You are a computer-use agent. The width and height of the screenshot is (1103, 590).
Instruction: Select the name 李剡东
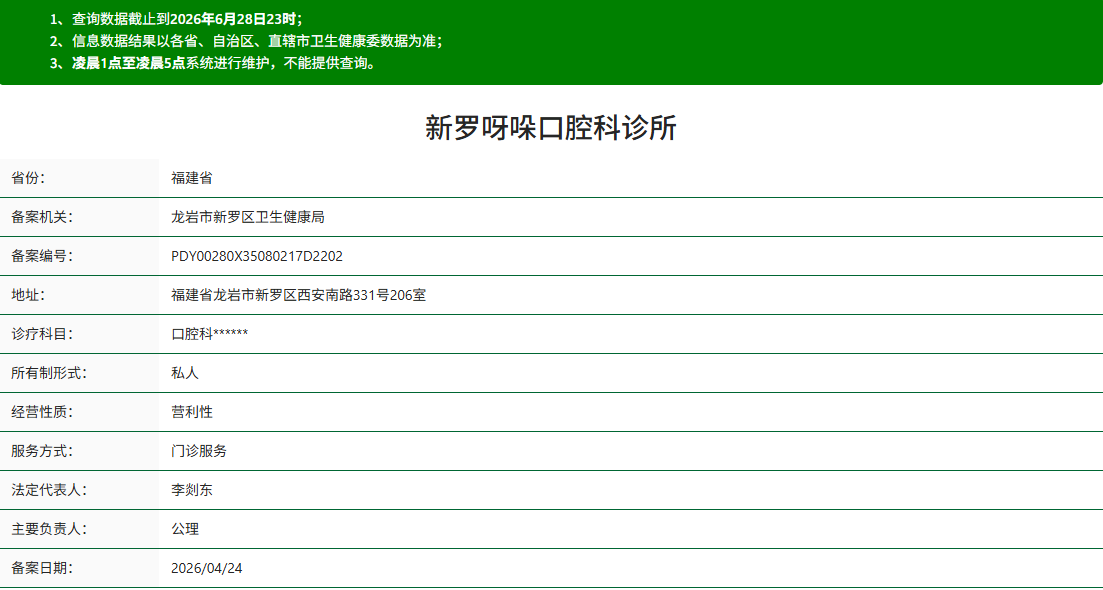point(192,490)
